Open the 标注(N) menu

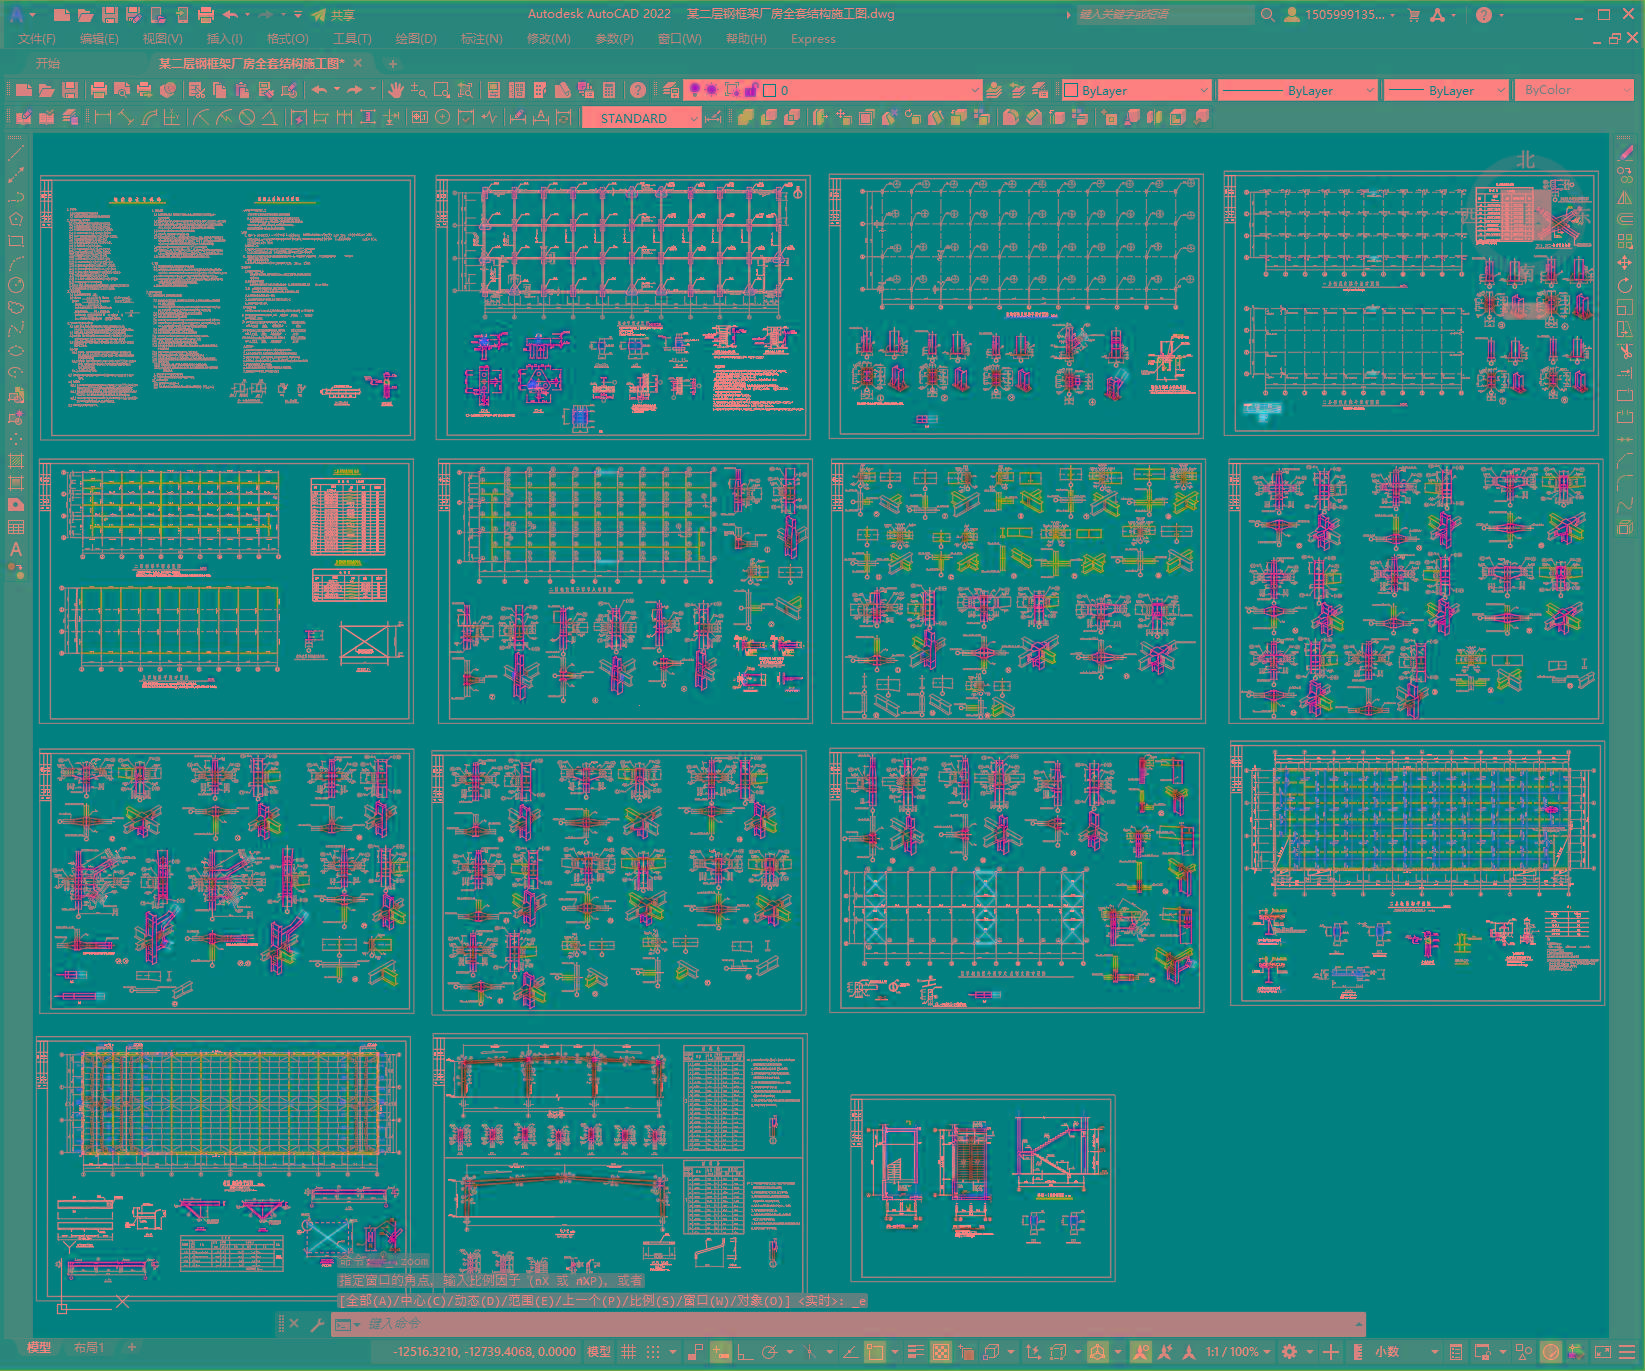tap(481, 39)
